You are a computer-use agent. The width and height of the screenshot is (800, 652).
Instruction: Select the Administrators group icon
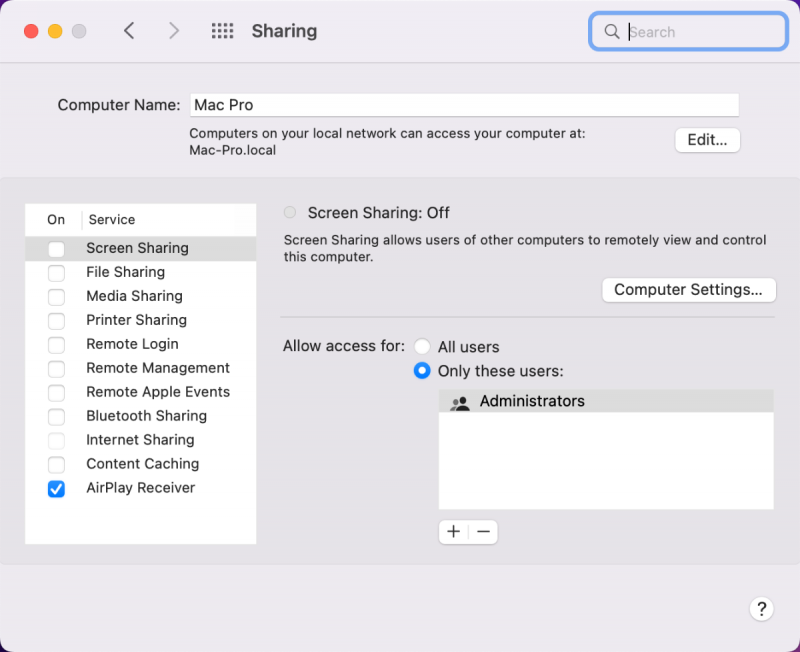(460, 402)
